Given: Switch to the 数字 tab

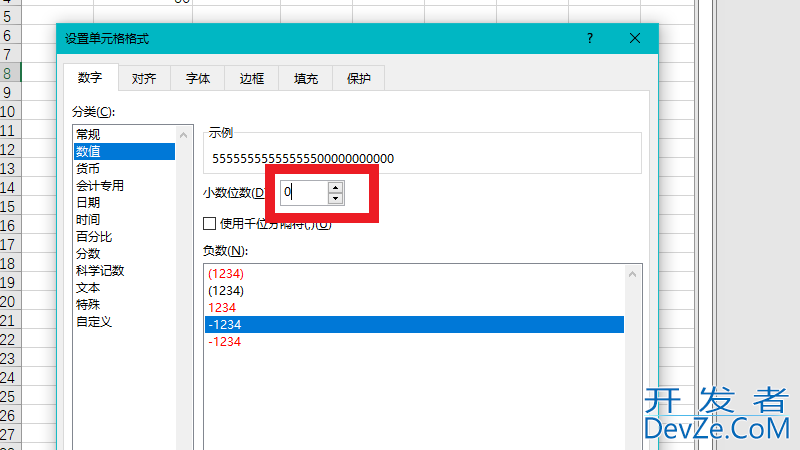Looking at the screenshot, I should pos(91,78).
